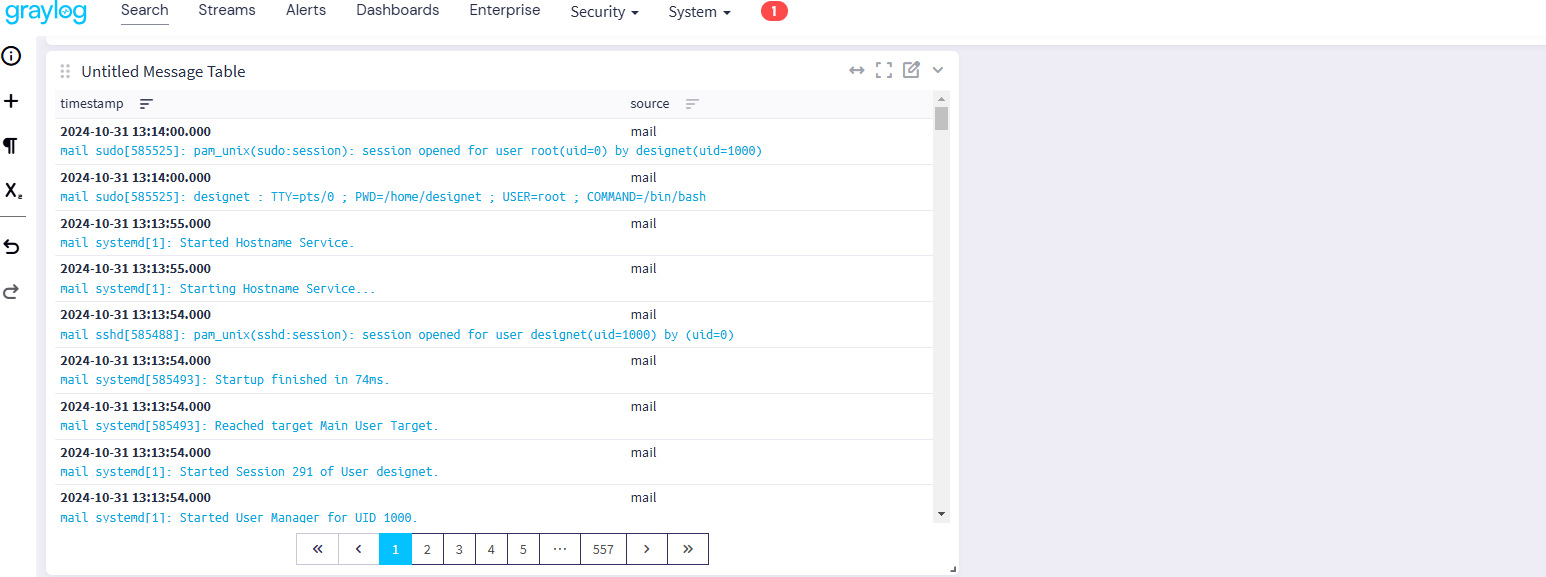The width and height of the screenshot is (1546, 577).
Task: Expand the System menu dropdown
Action: pos(699,12)
